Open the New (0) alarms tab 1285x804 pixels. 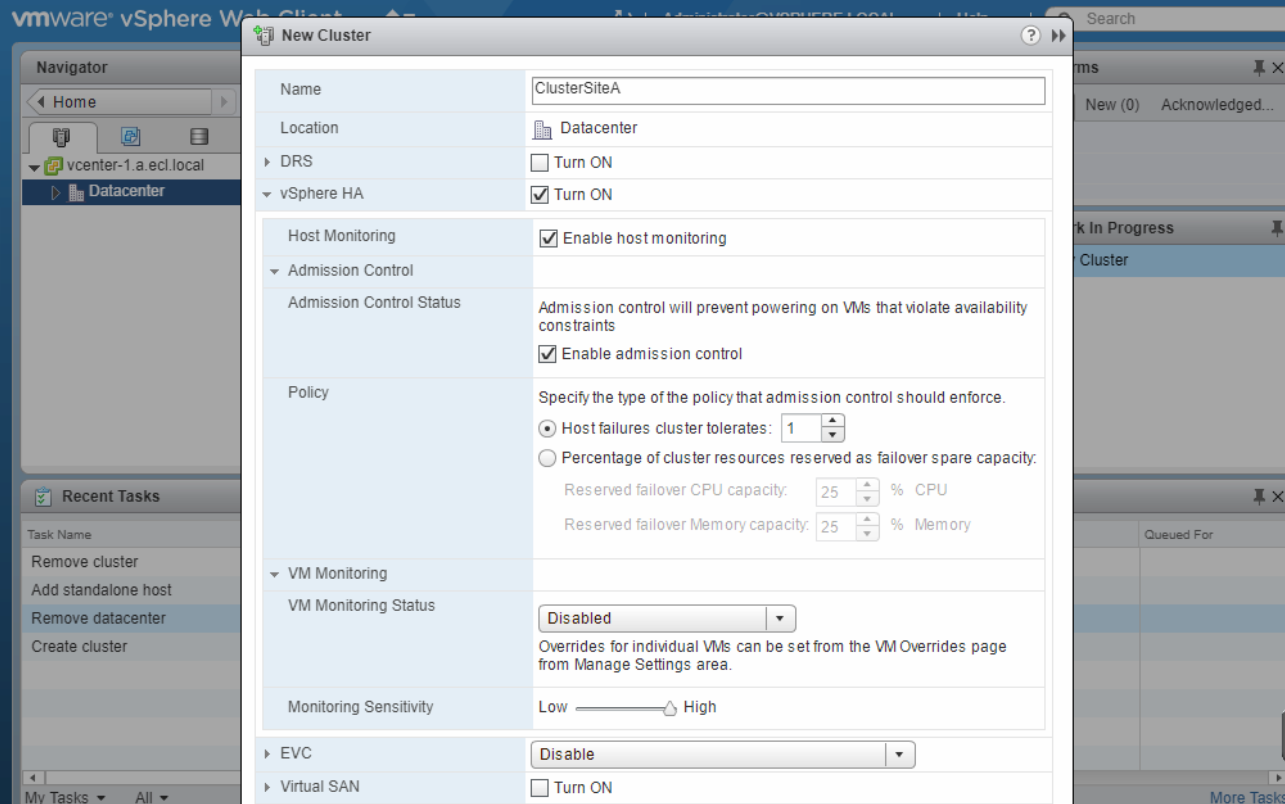(x=1112, y=105)
